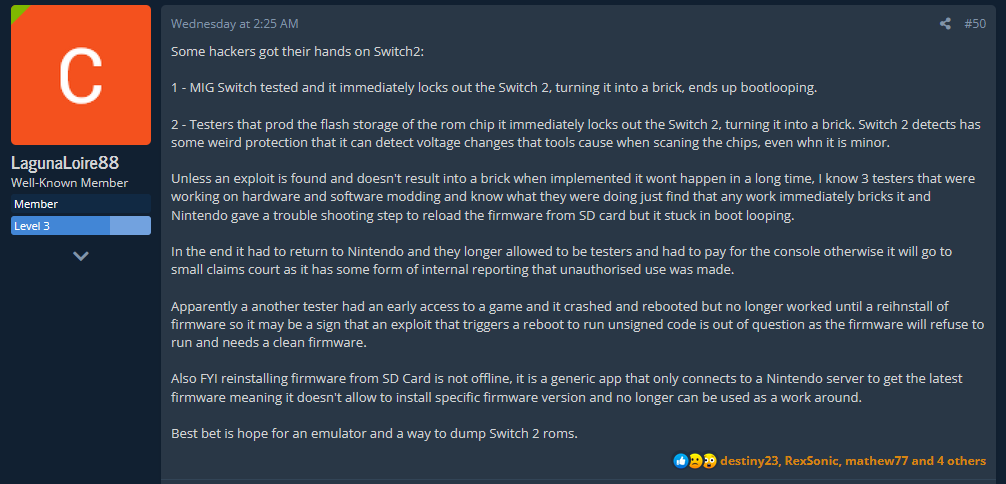Image resolution: width=1006 pixels, height=484 pixels.
Task: Click the wow face reaction icon
Action: point(709,460)
